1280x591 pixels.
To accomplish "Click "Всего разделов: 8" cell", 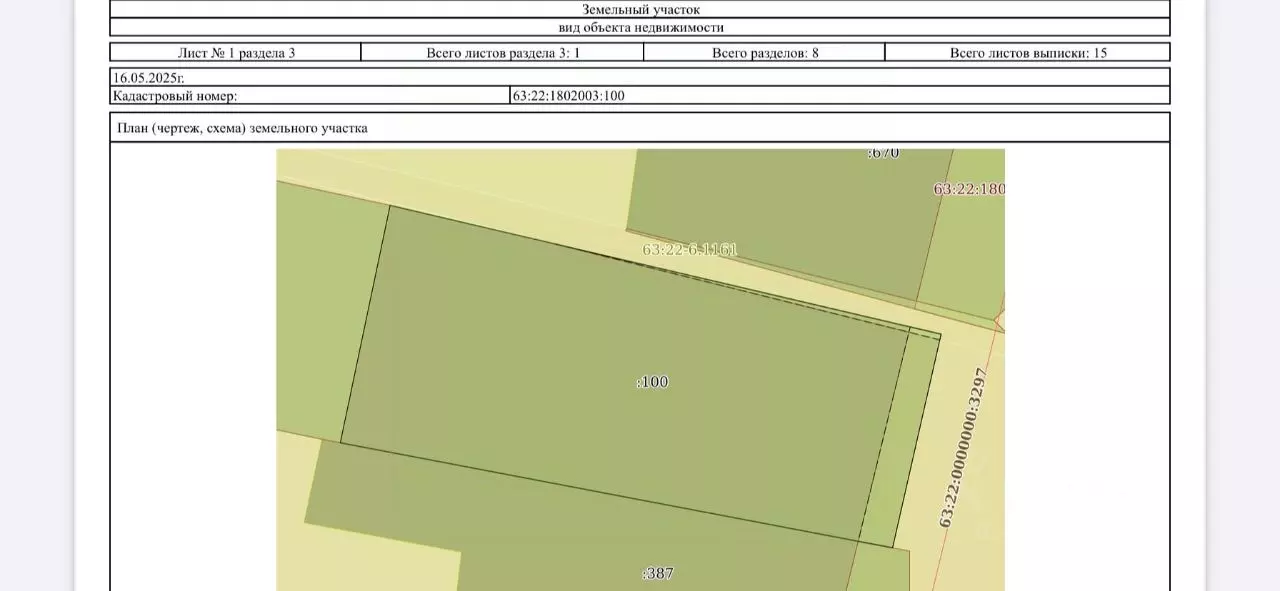I will [765, 53].
